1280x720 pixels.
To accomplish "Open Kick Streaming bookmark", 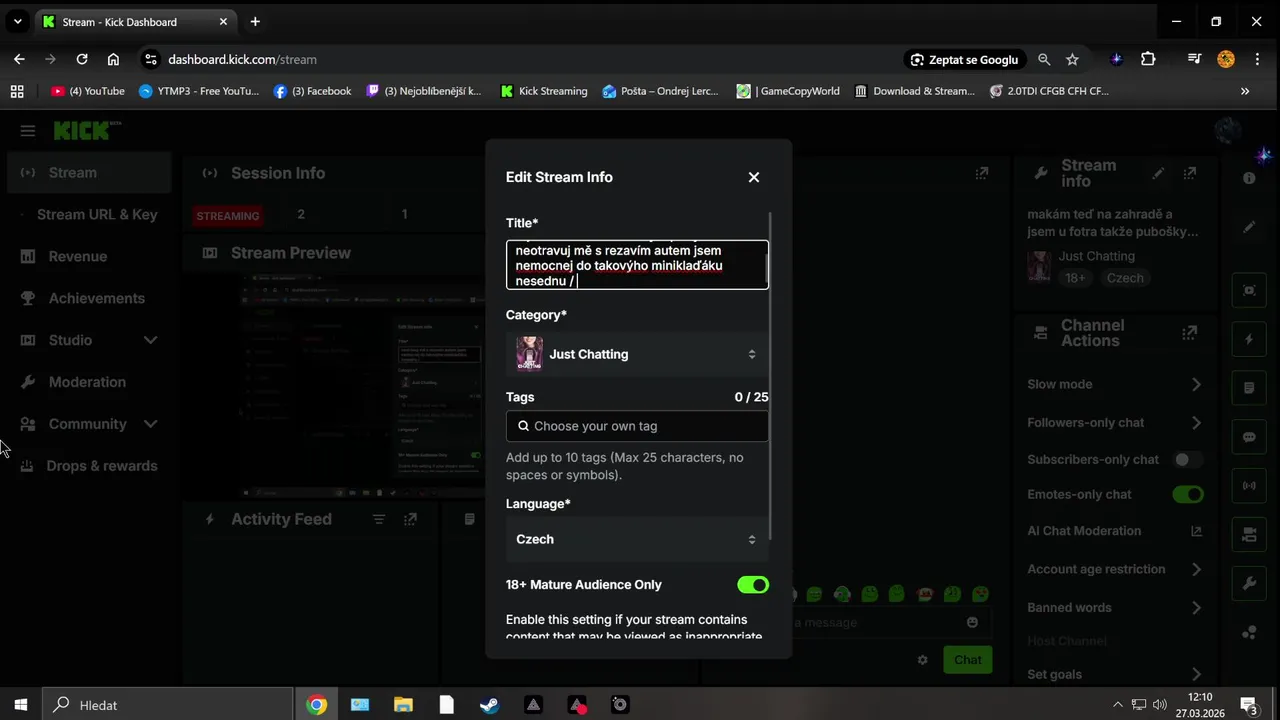I will [x=544, y=91].
